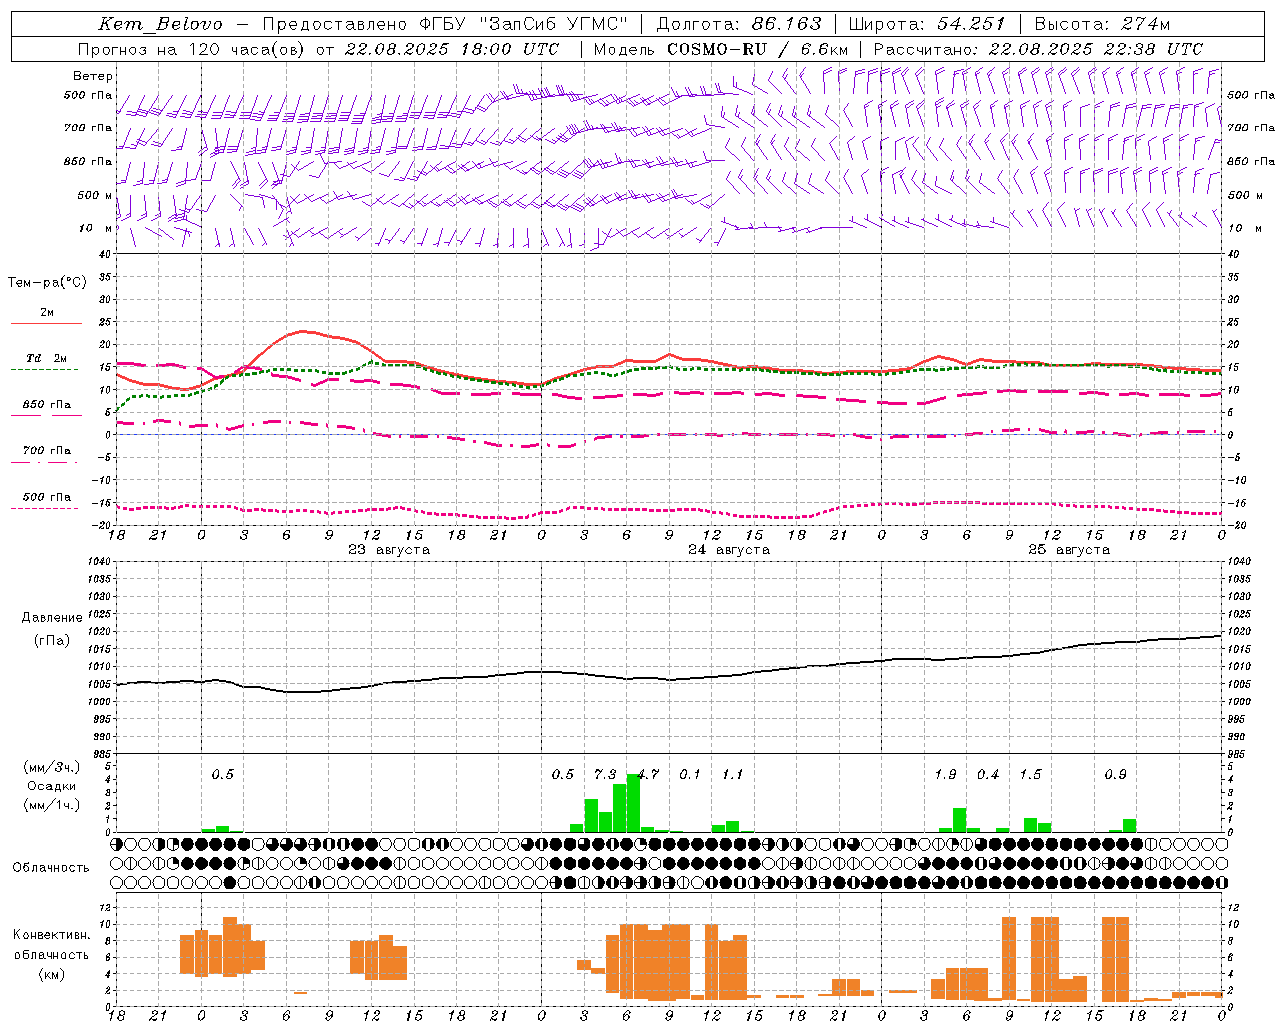Select precipitation total 1.5
1280x1024 pixels.
[1030, 774]
